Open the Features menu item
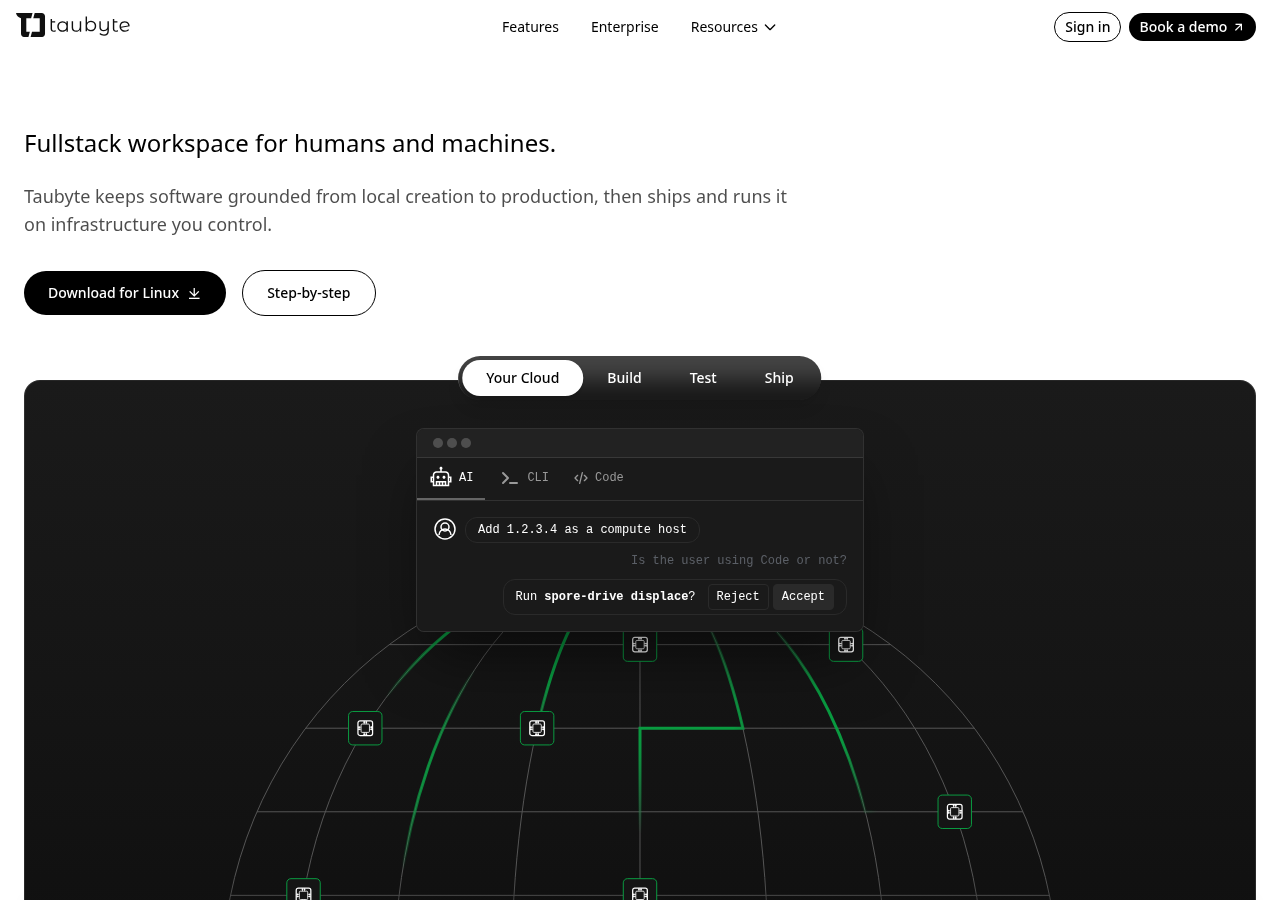The image size is (1280, 900). [530, 27]
